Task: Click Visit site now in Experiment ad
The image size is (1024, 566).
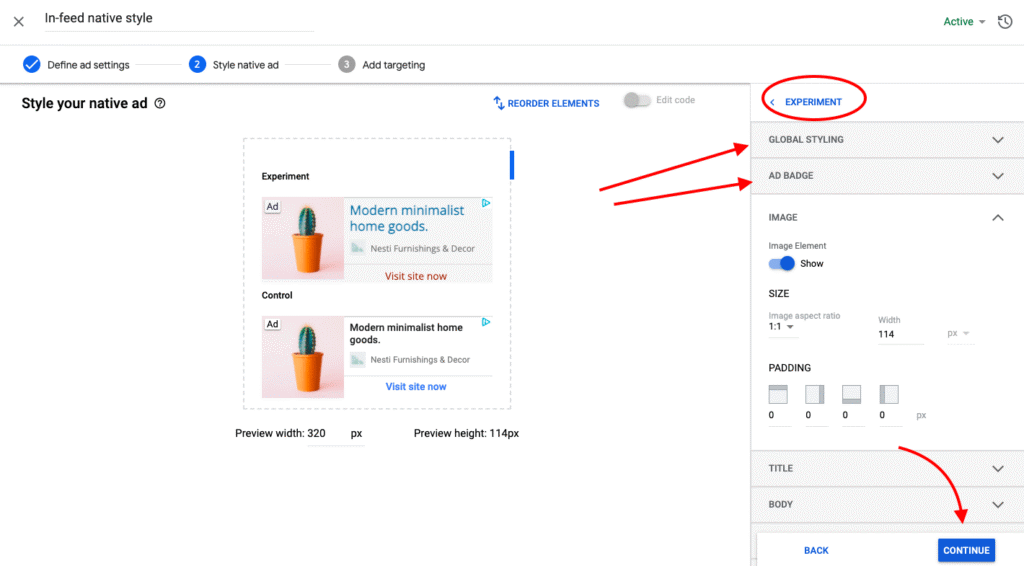Action: point(416,276)
